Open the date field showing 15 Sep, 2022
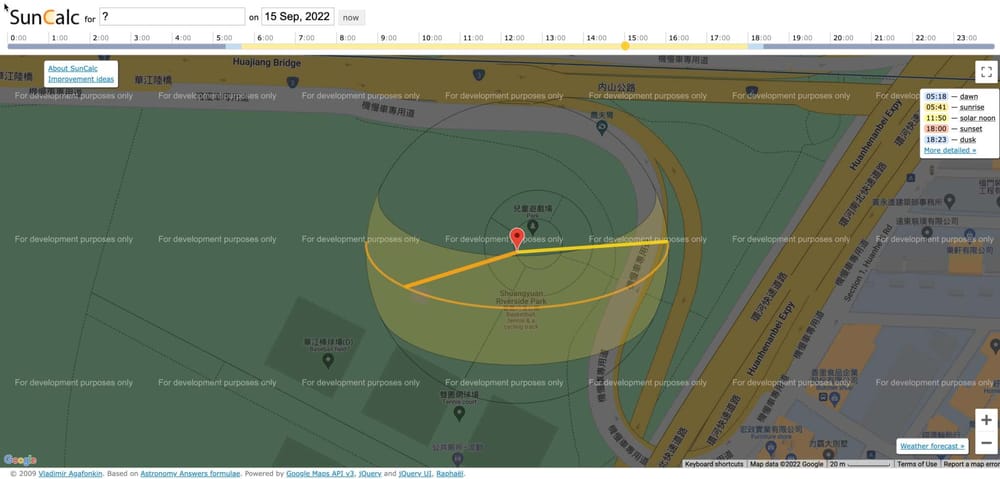The height and width of the screenshot is (479, 1000). [297, 17]
